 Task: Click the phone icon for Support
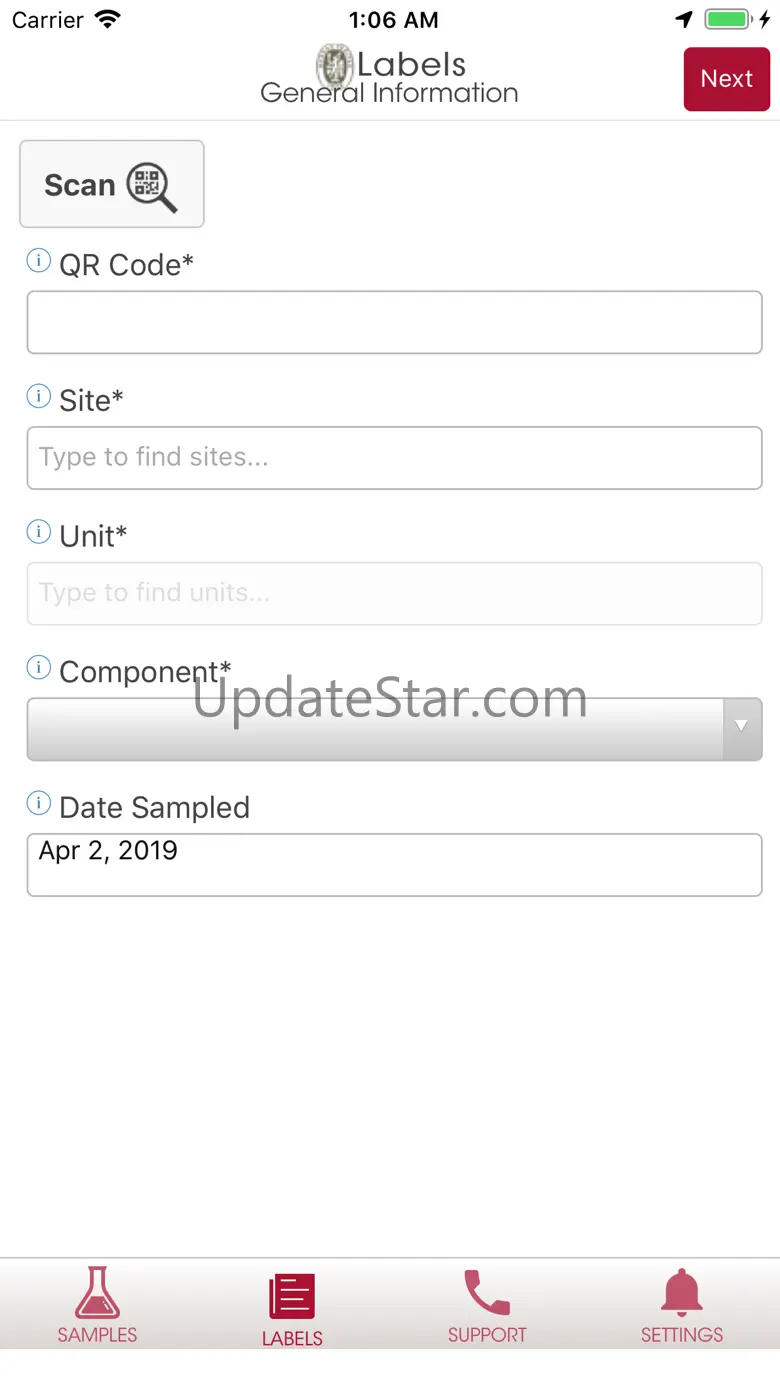point(487,1293)
